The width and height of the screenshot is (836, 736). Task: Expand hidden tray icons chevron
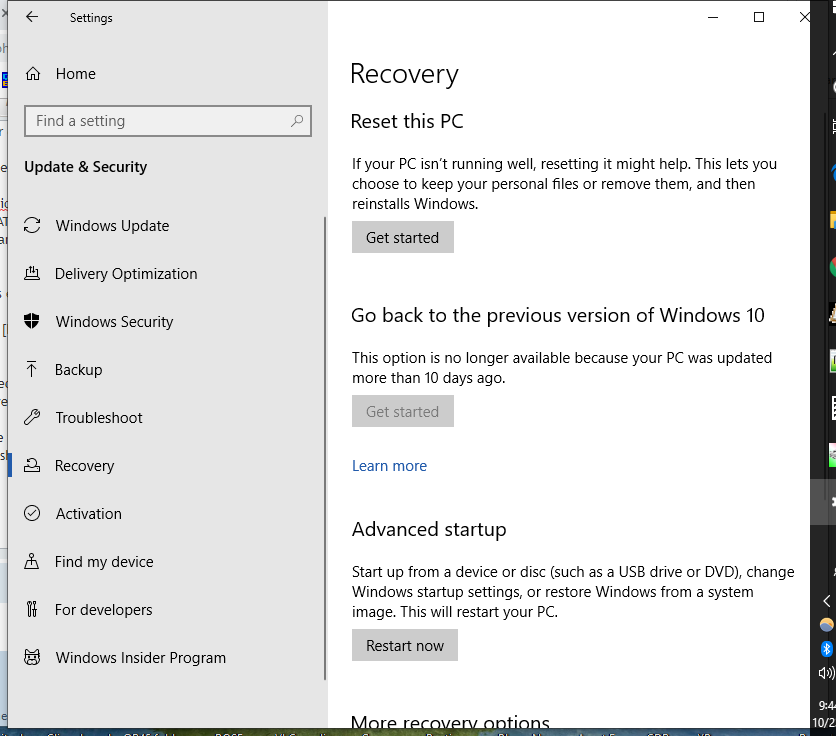pyautogui.click(x=826, y=601)
